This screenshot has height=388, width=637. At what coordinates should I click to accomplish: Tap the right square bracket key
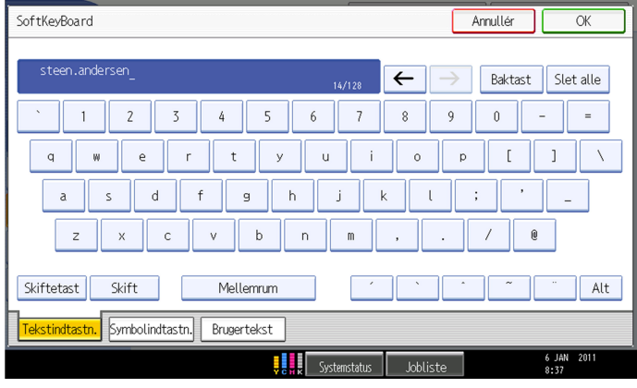[x=555, y=156]
